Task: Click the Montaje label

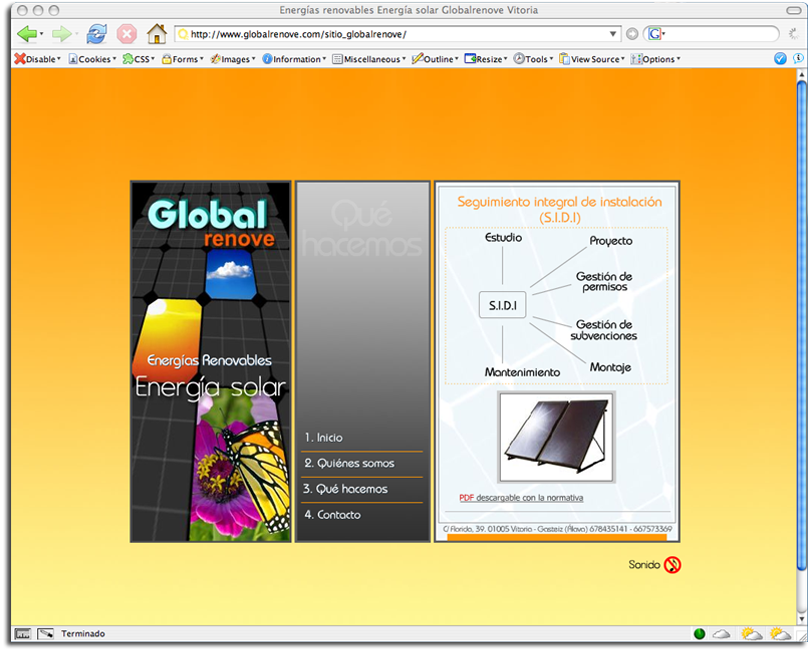Action: (x=611, y=367)
